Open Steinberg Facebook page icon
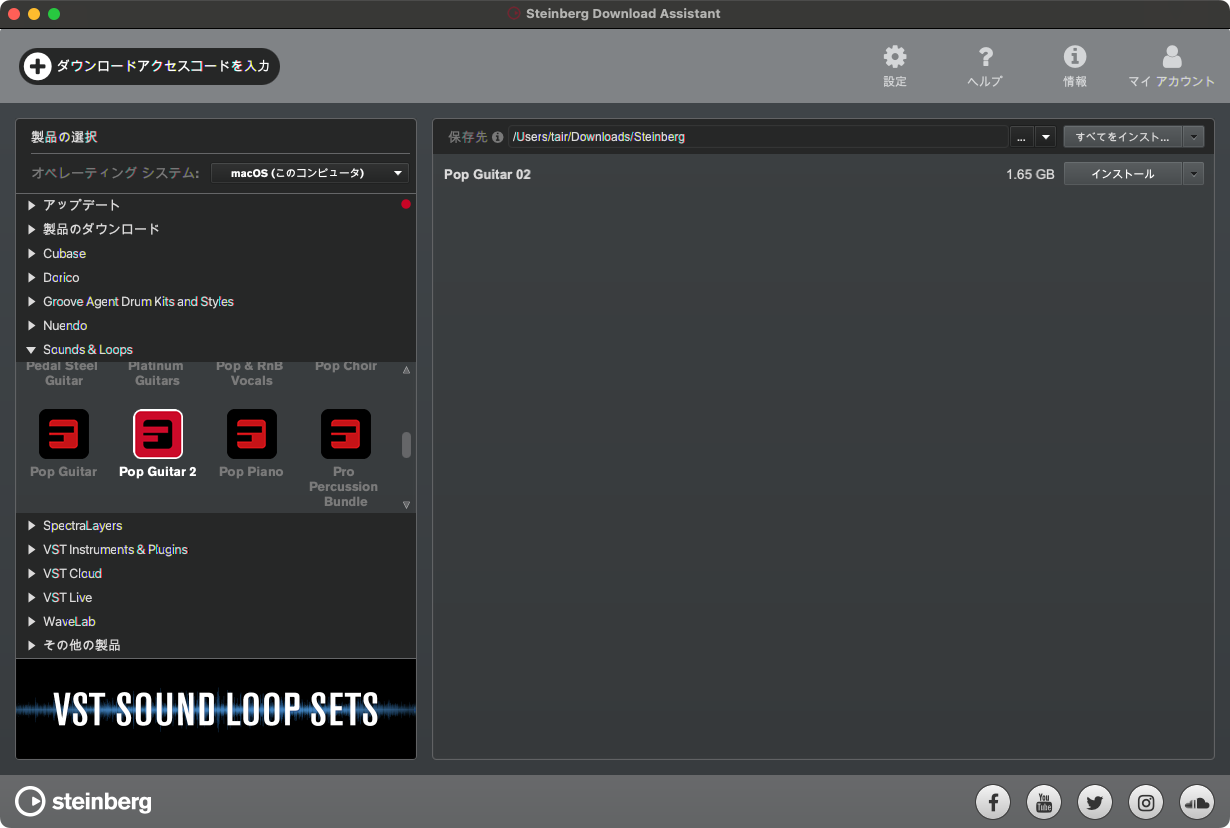 click(x=993, y=801)
